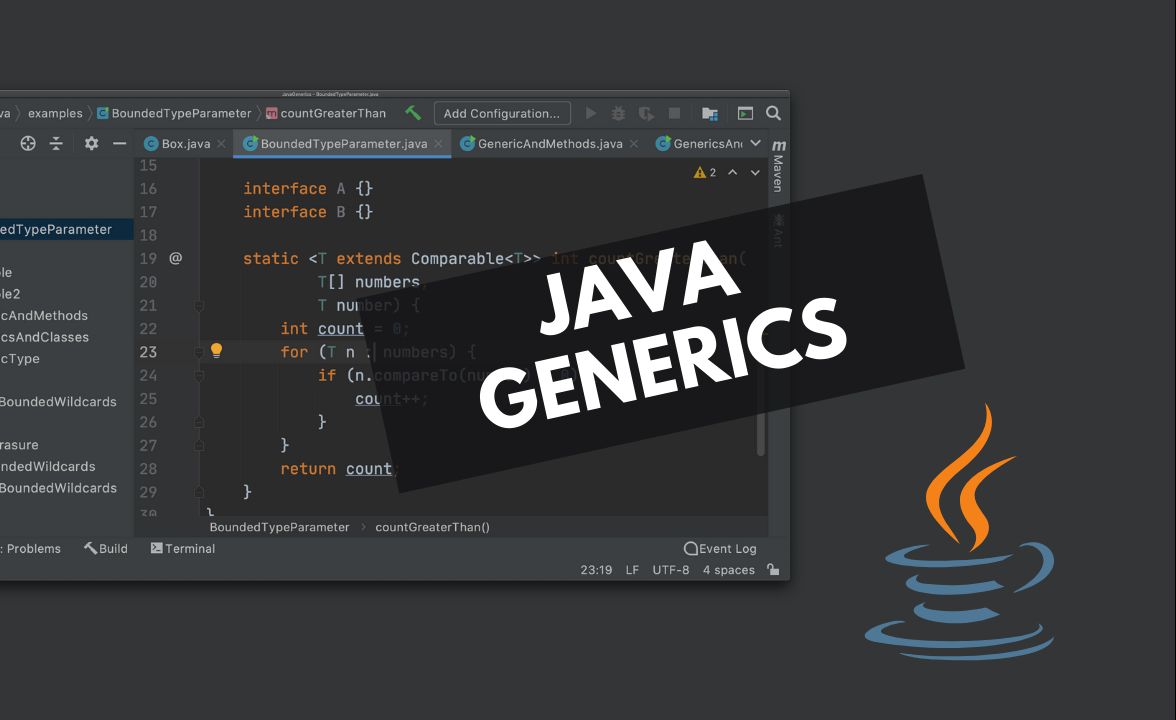The image size is (1176, 720).
Task: Open the Maven tool window
Action: 778,166
